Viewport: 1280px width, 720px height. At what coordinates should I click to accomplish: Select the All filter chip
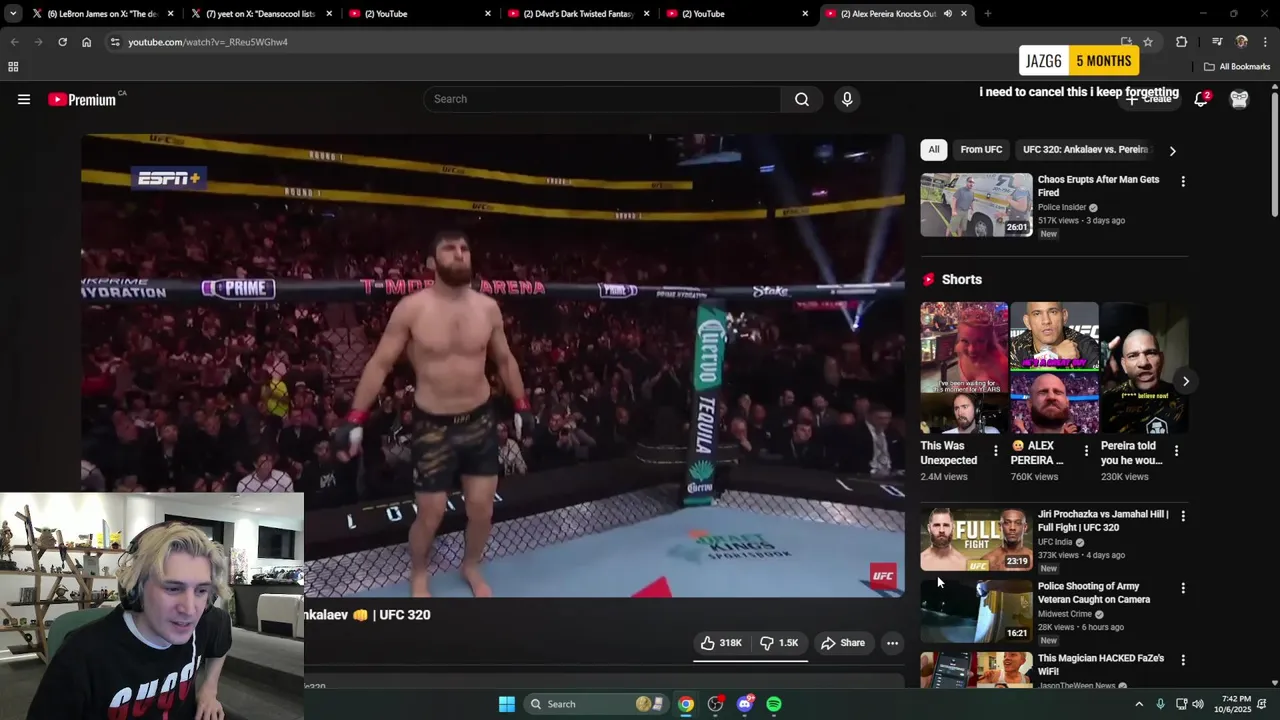(934, 150)
